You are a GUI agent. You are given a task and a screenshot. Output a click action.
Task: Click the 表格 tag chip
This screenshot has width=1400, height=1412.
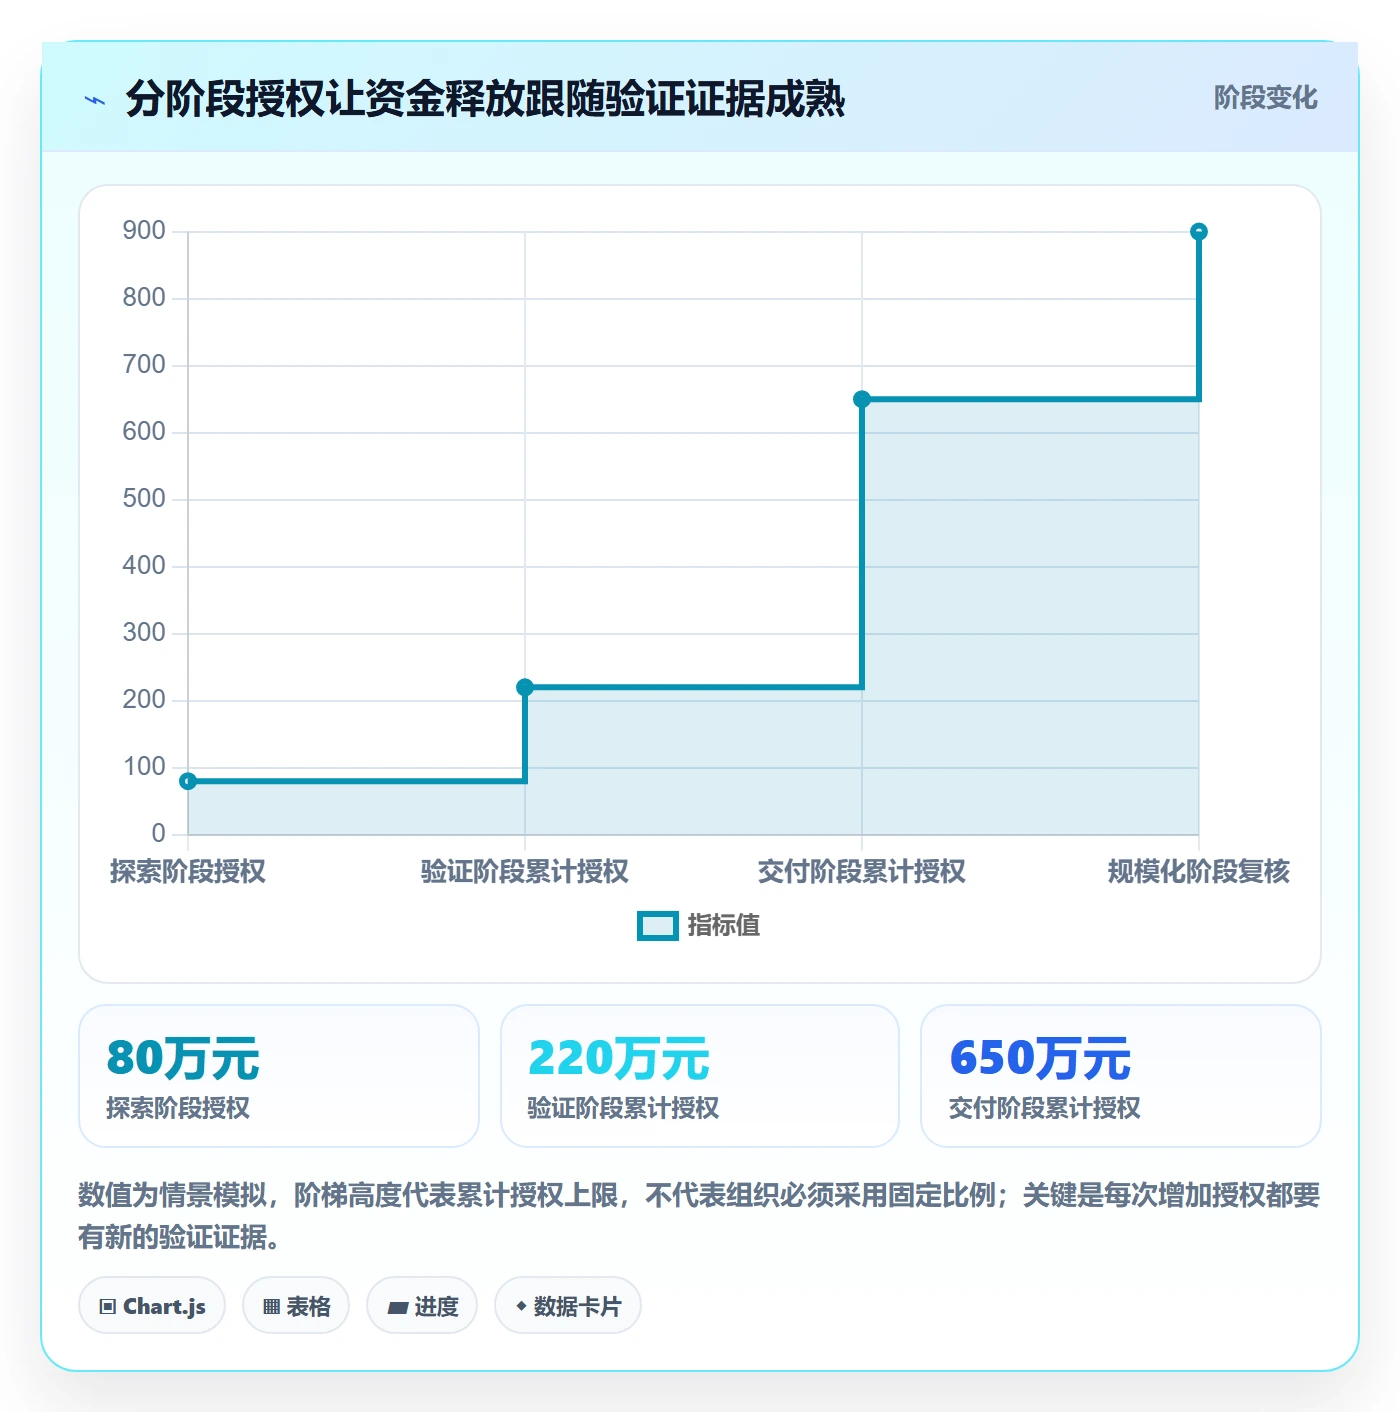[x=296, y=1306]
